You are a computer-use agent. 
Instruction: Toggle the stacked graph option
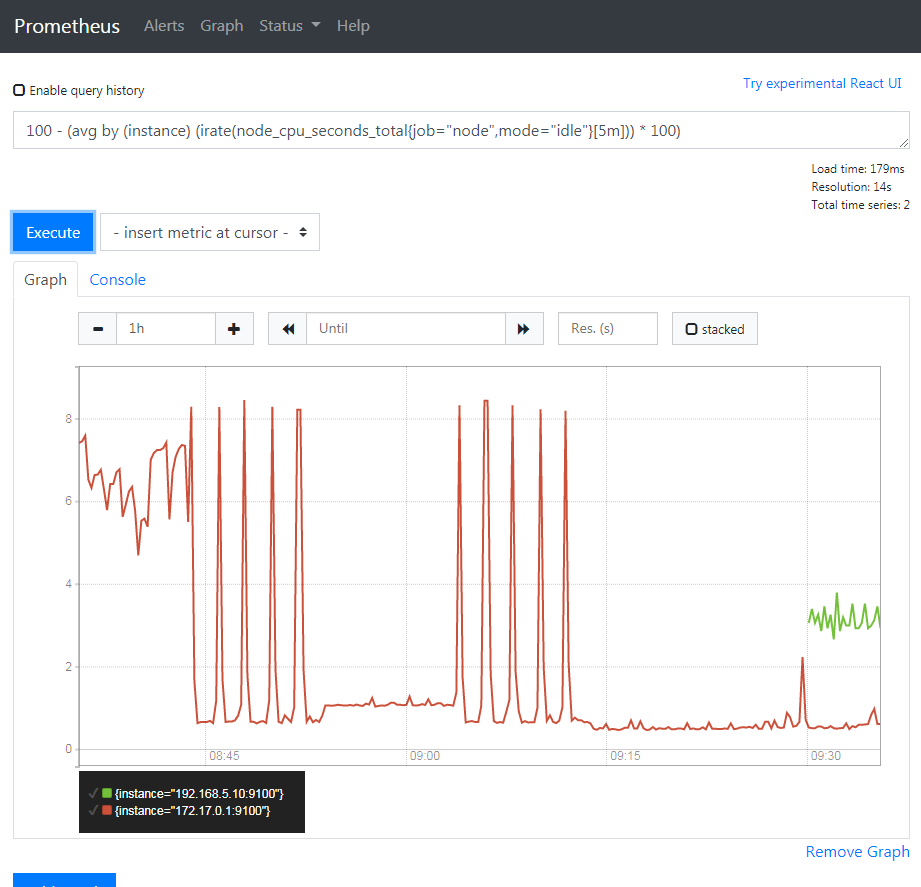[x=715, y=328]
